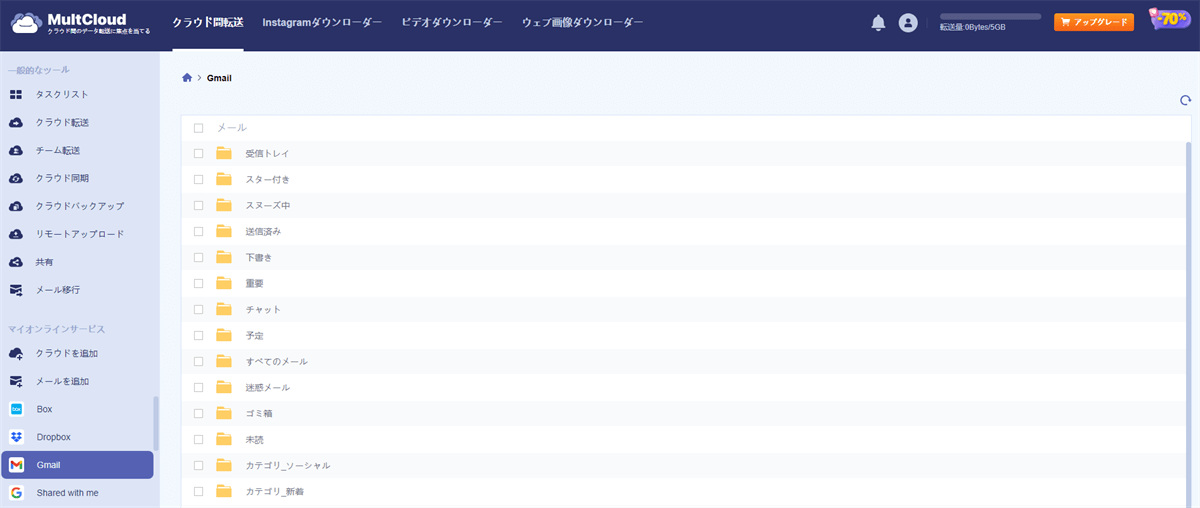
Task: Click the 70% discount promo badge
Action: 1169,20
